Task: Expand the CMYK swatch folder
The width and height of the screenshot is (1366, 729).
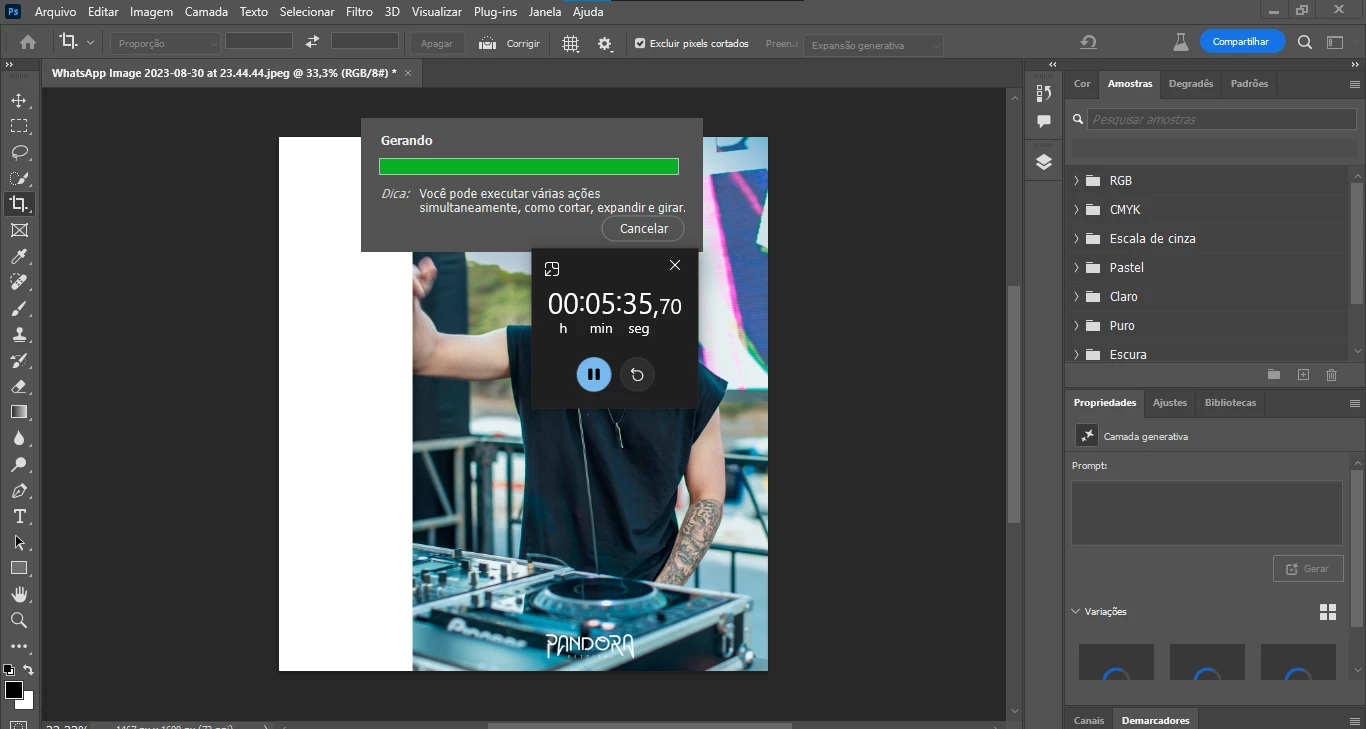Action: point(1077,210)
